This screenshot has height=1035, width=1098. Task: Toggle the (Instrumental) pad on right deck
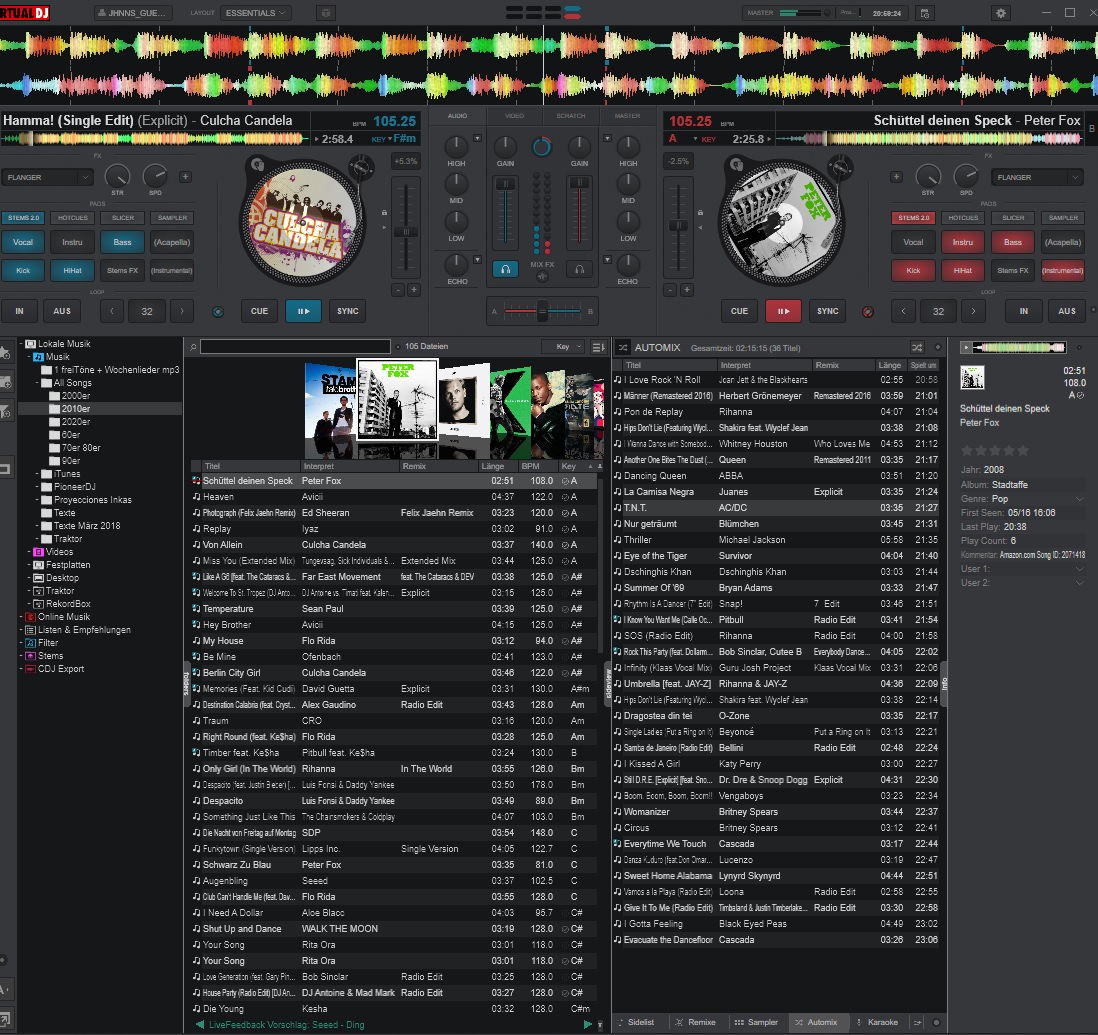1062,270
